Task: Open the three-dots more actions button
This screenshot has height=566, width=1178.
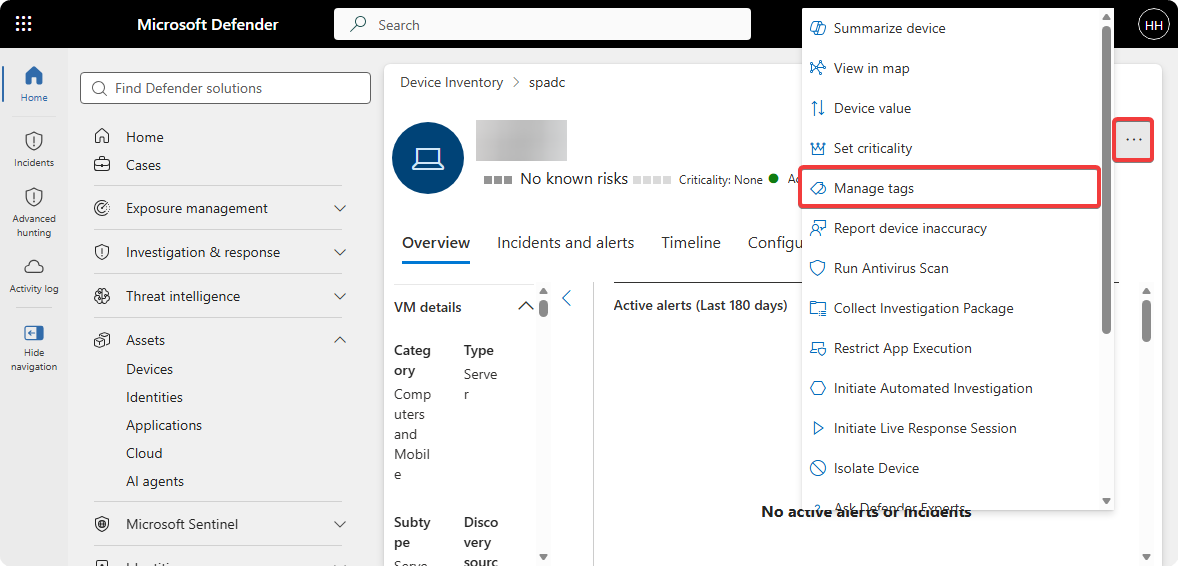Action: pos(1134,139)
